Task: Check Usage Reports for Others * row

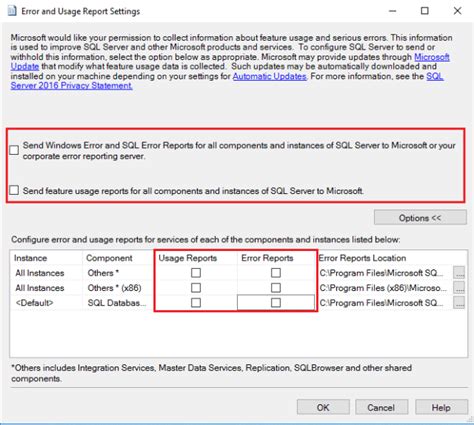Action: 196,273
